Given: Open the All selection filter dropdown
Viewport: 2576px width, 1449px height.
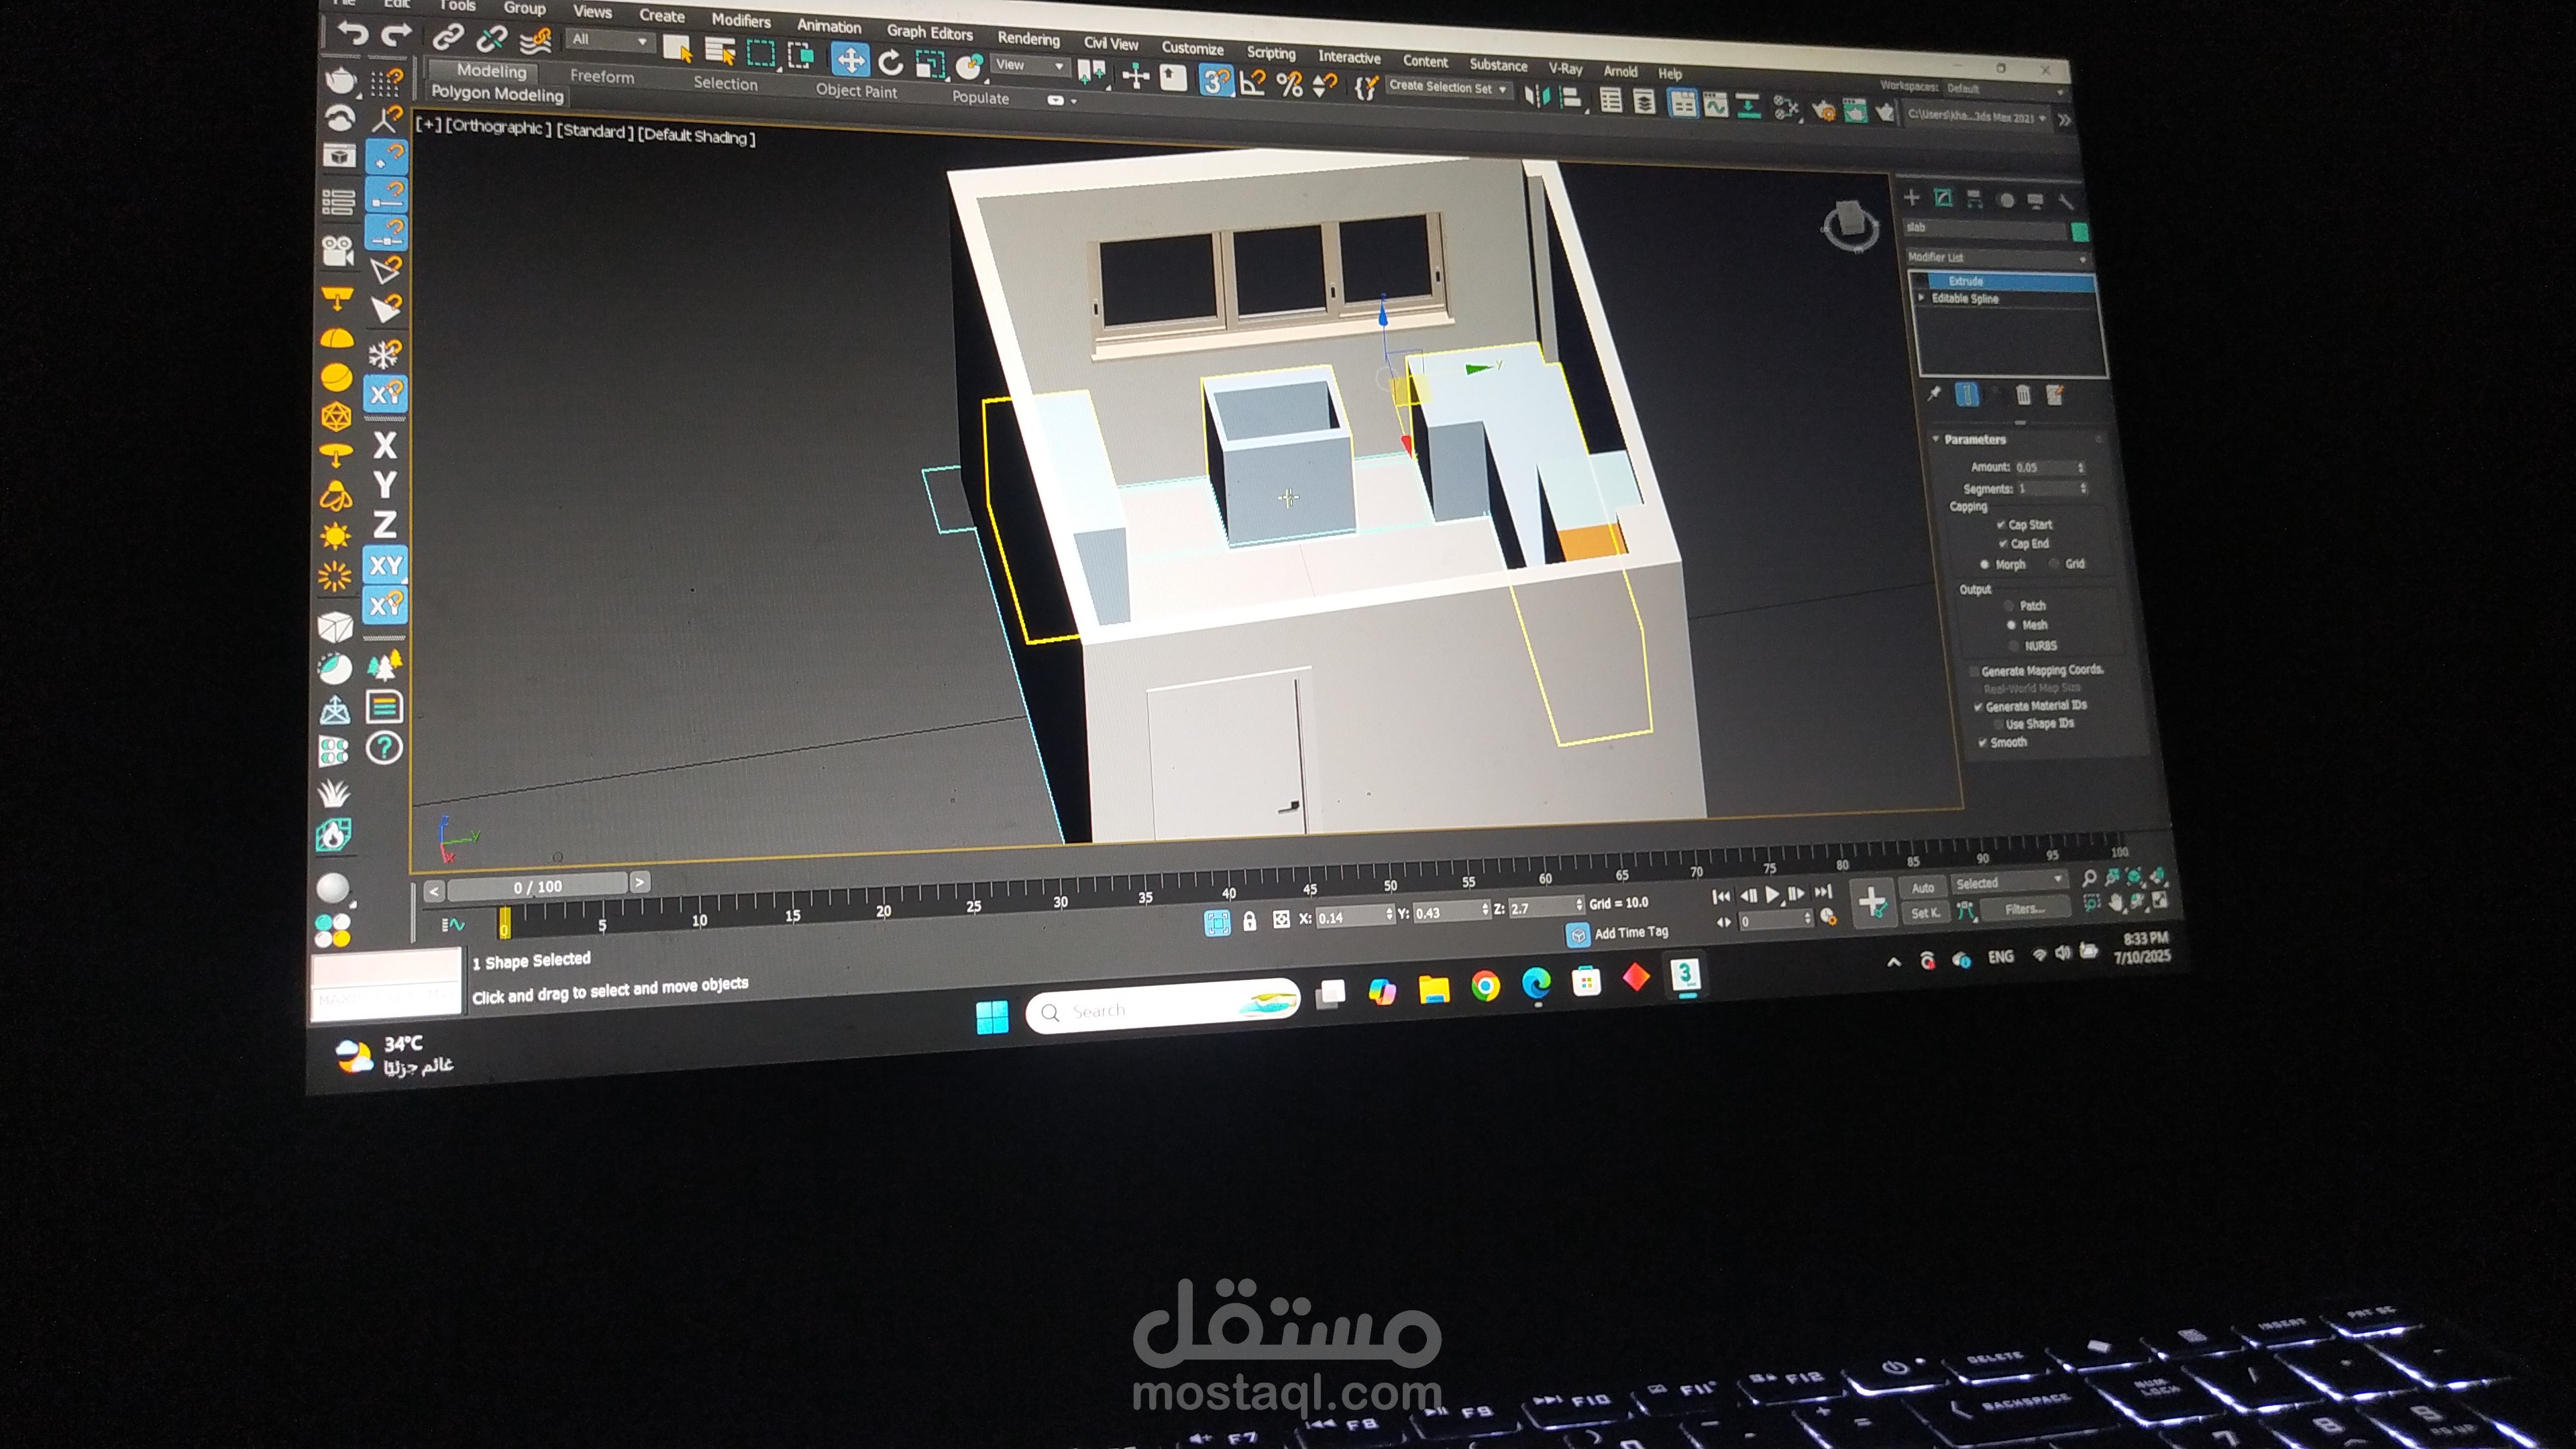Looking at the screenshot, I should [610, 41].
